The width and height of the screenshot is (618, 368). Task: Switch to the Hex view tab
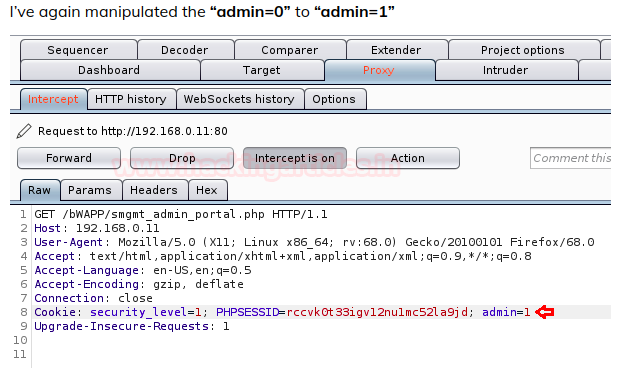(207, 190)
